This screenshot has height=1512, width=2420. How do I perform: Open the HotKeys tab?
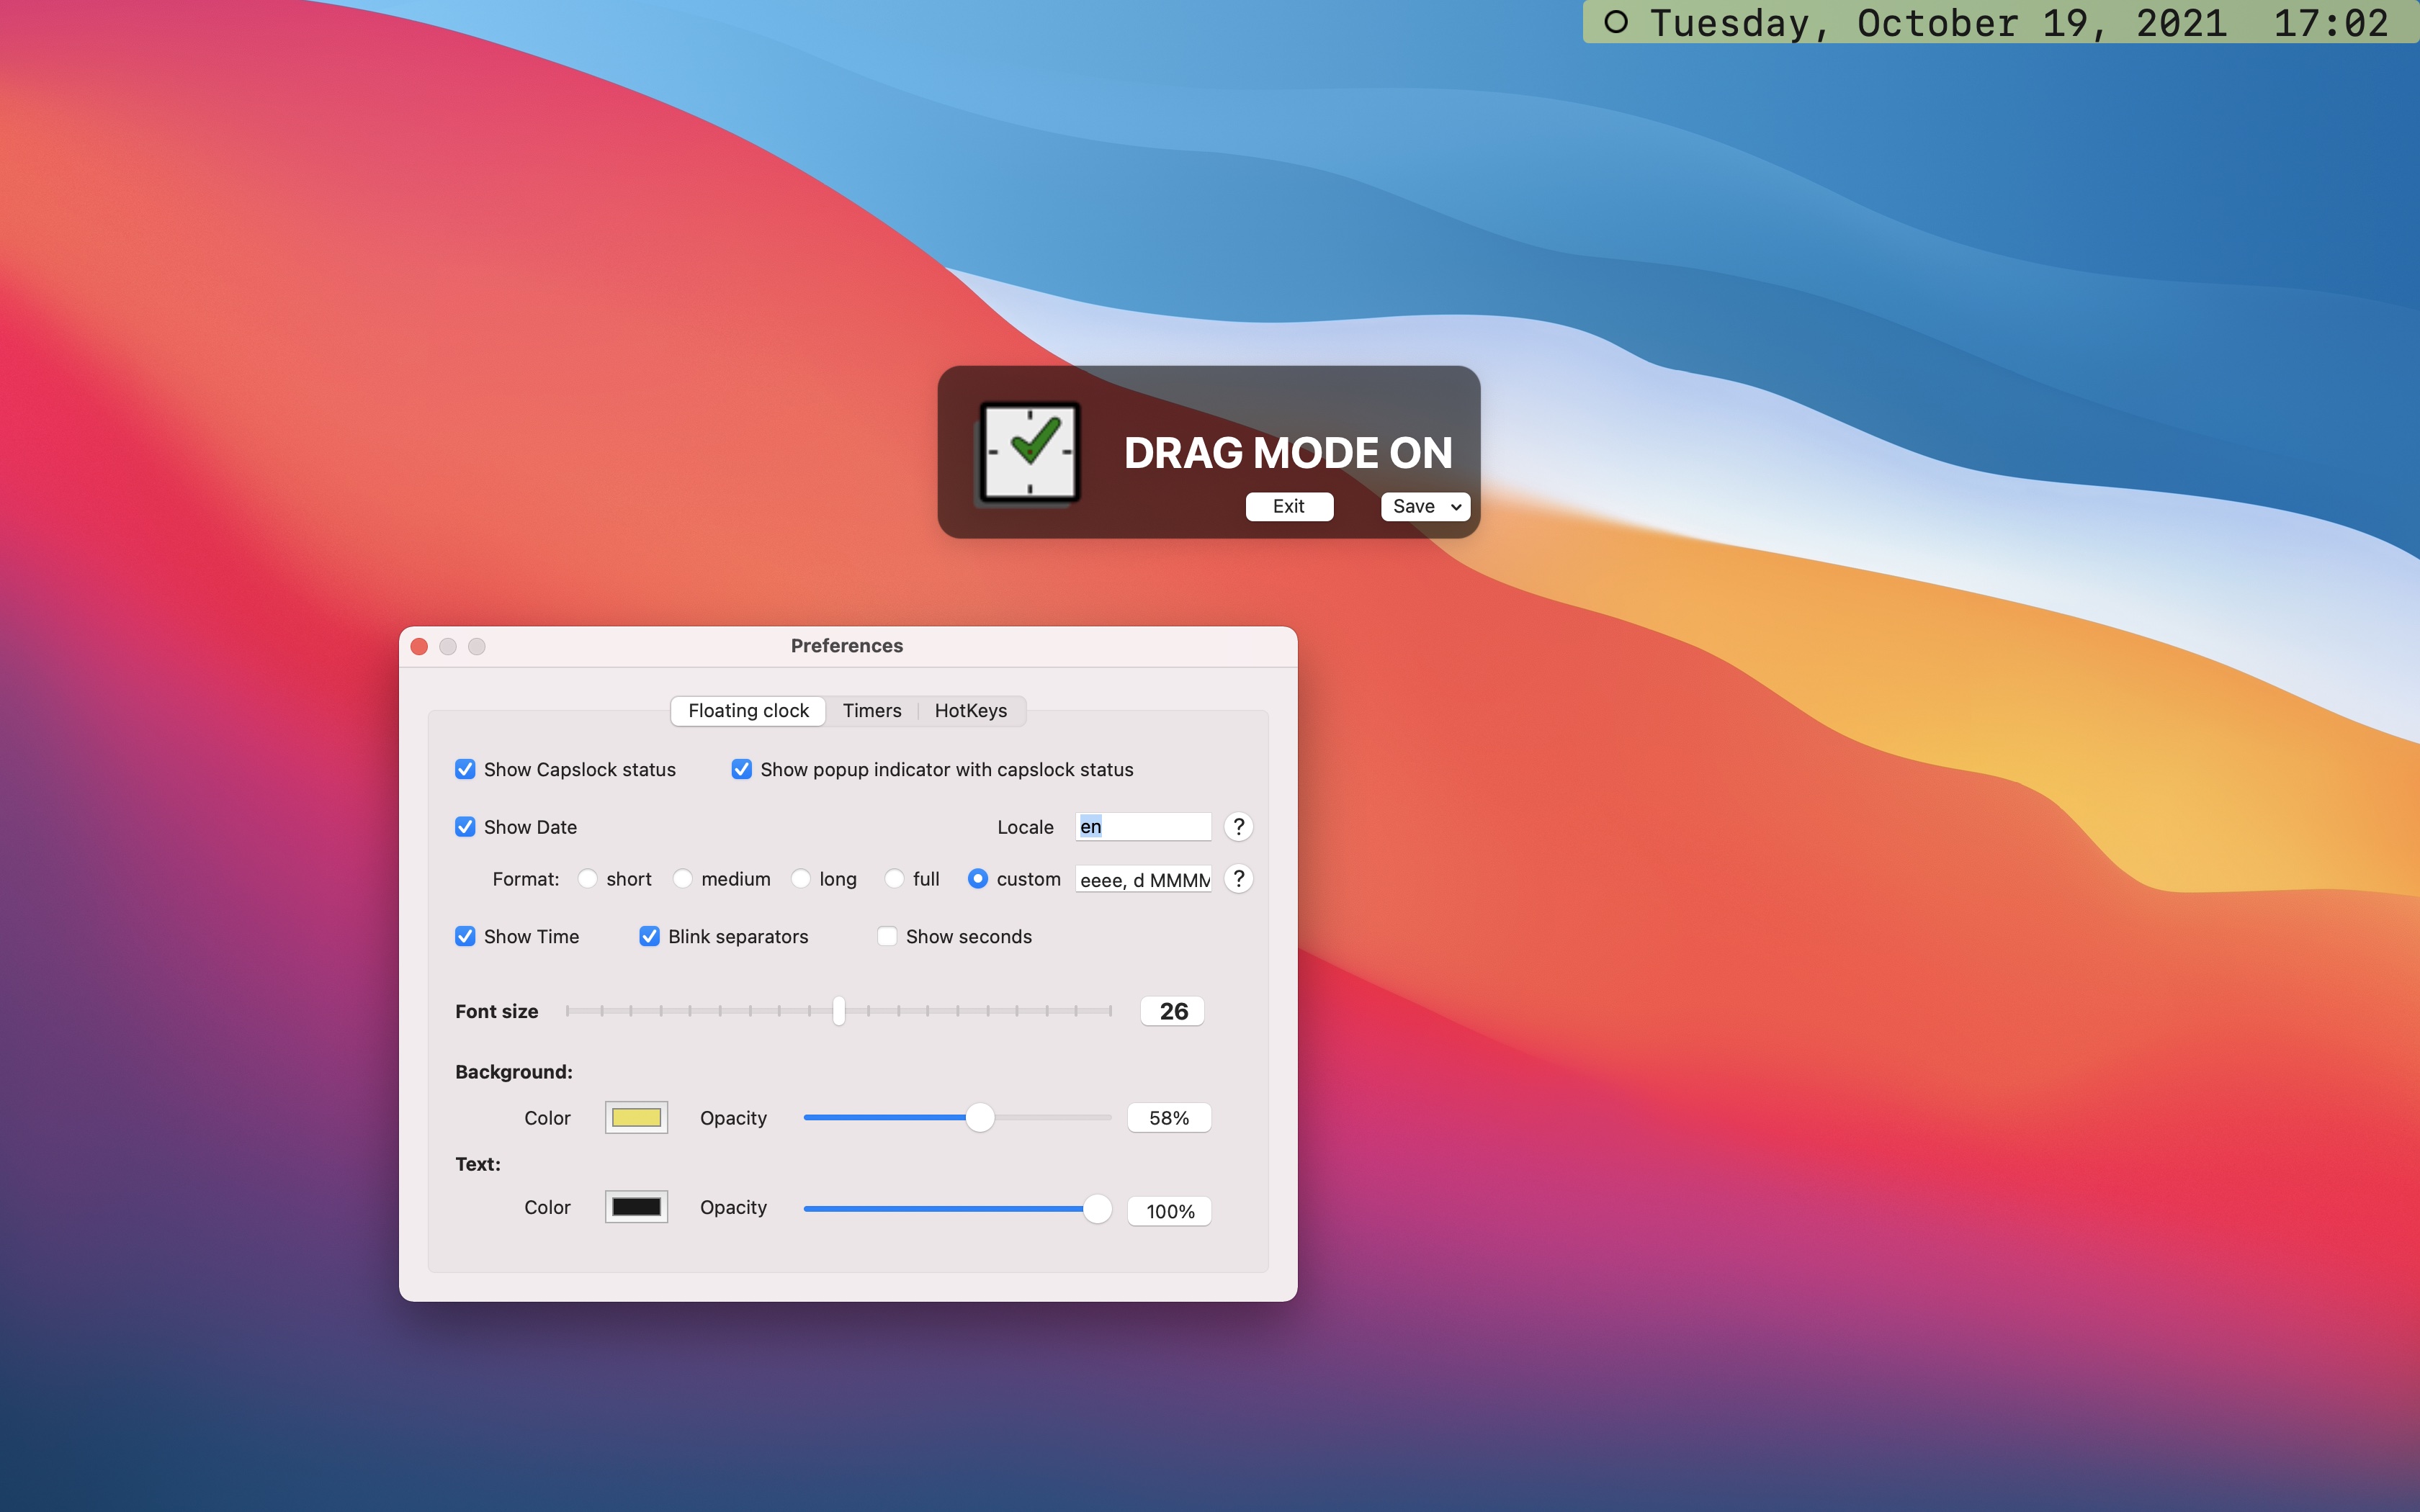pos(970,710)
